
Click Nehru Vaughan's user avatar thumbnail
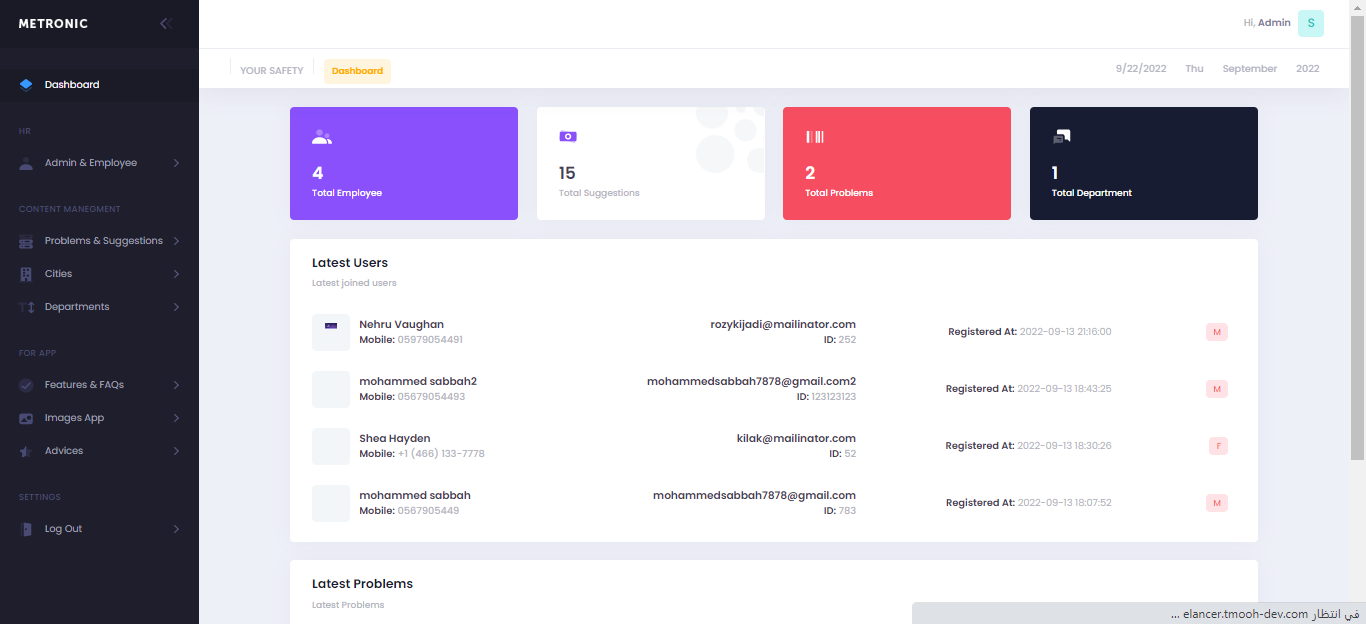click(331, 332)
